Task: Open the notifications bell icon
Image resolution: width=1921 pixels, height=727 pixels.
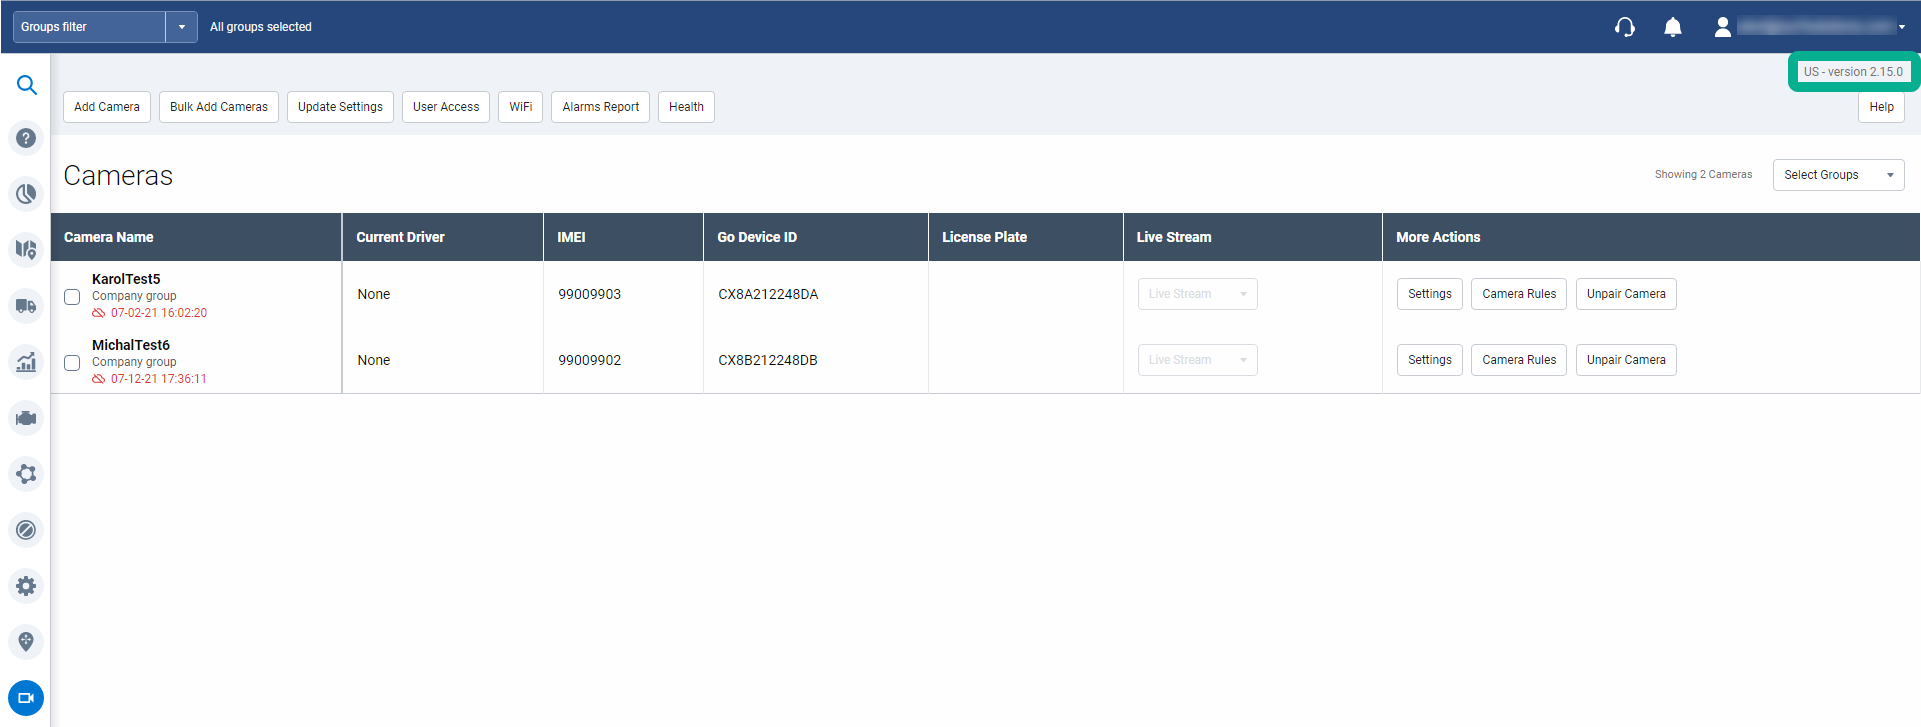Action: [1673, 27]
